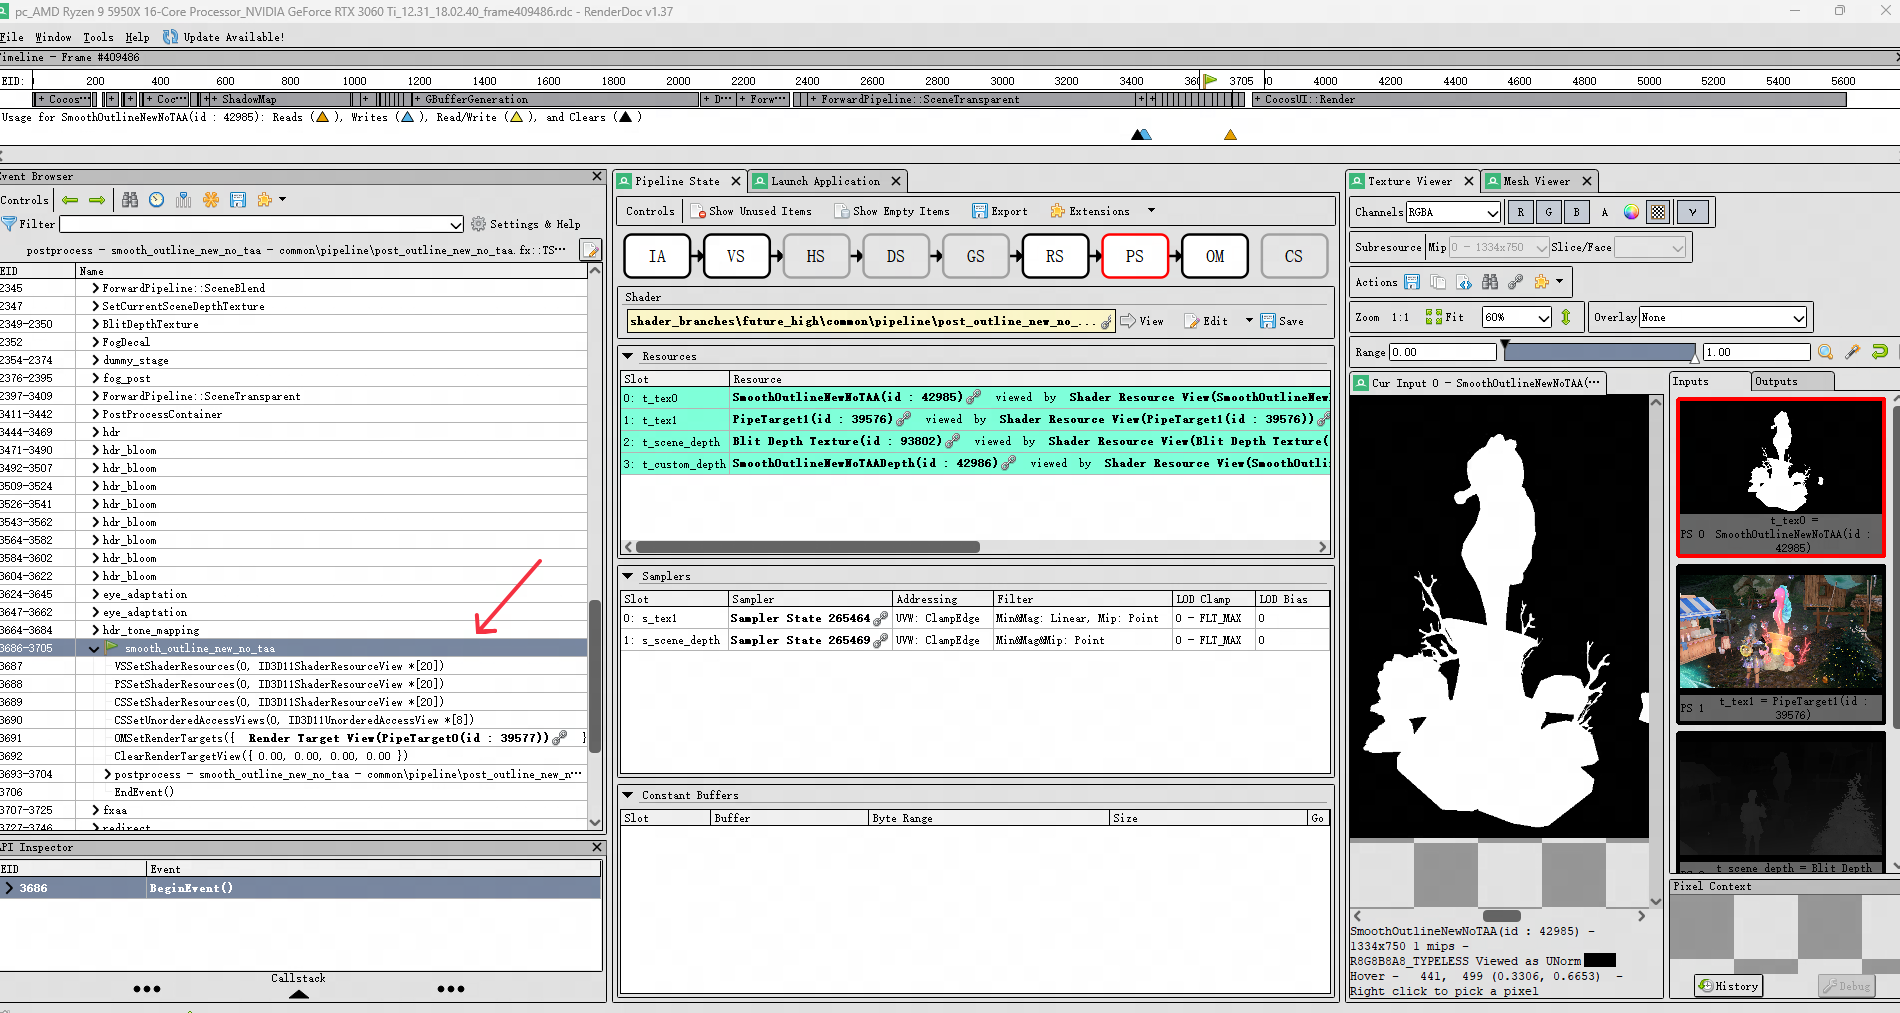Open Find event binoculars in Event Browser
This screenshot has height=1013, width=1900.
130,200
